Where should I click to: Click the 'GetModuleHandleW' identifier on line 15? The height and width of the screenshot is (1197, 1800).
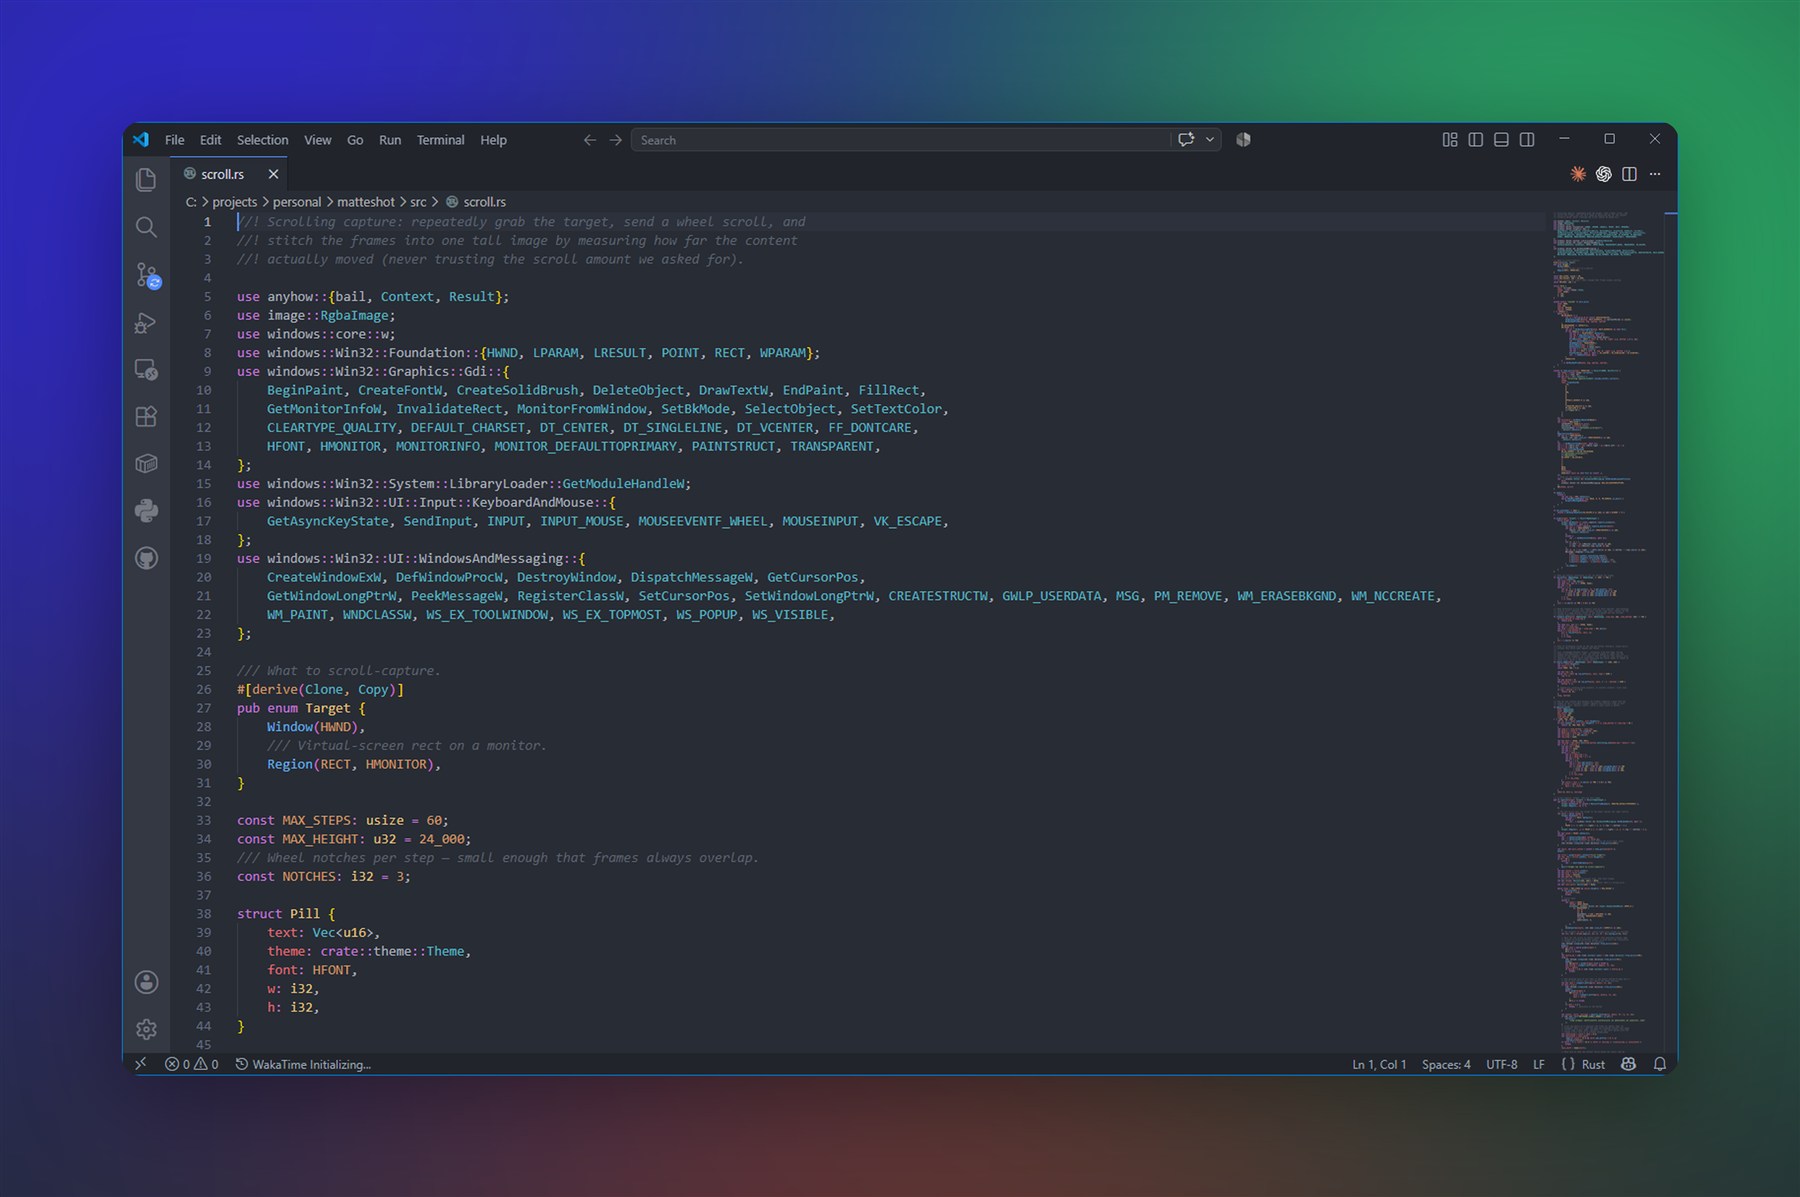click(623, 484)
